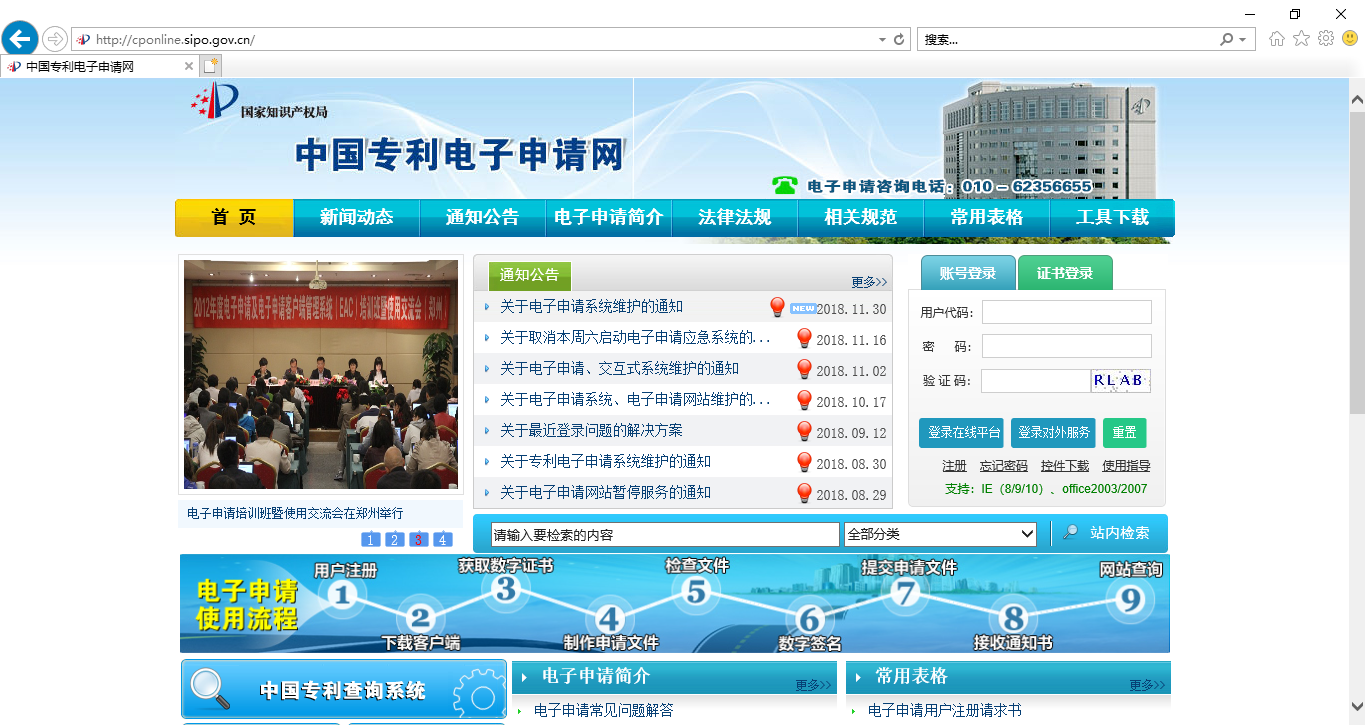Select slideshow page number 4

443,540
